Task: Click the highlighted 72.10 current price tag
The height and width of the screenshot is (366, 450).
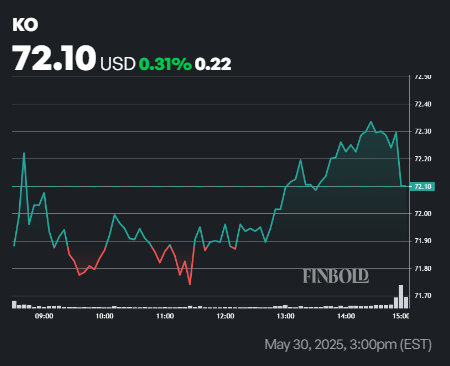Action: click(423, 186)
